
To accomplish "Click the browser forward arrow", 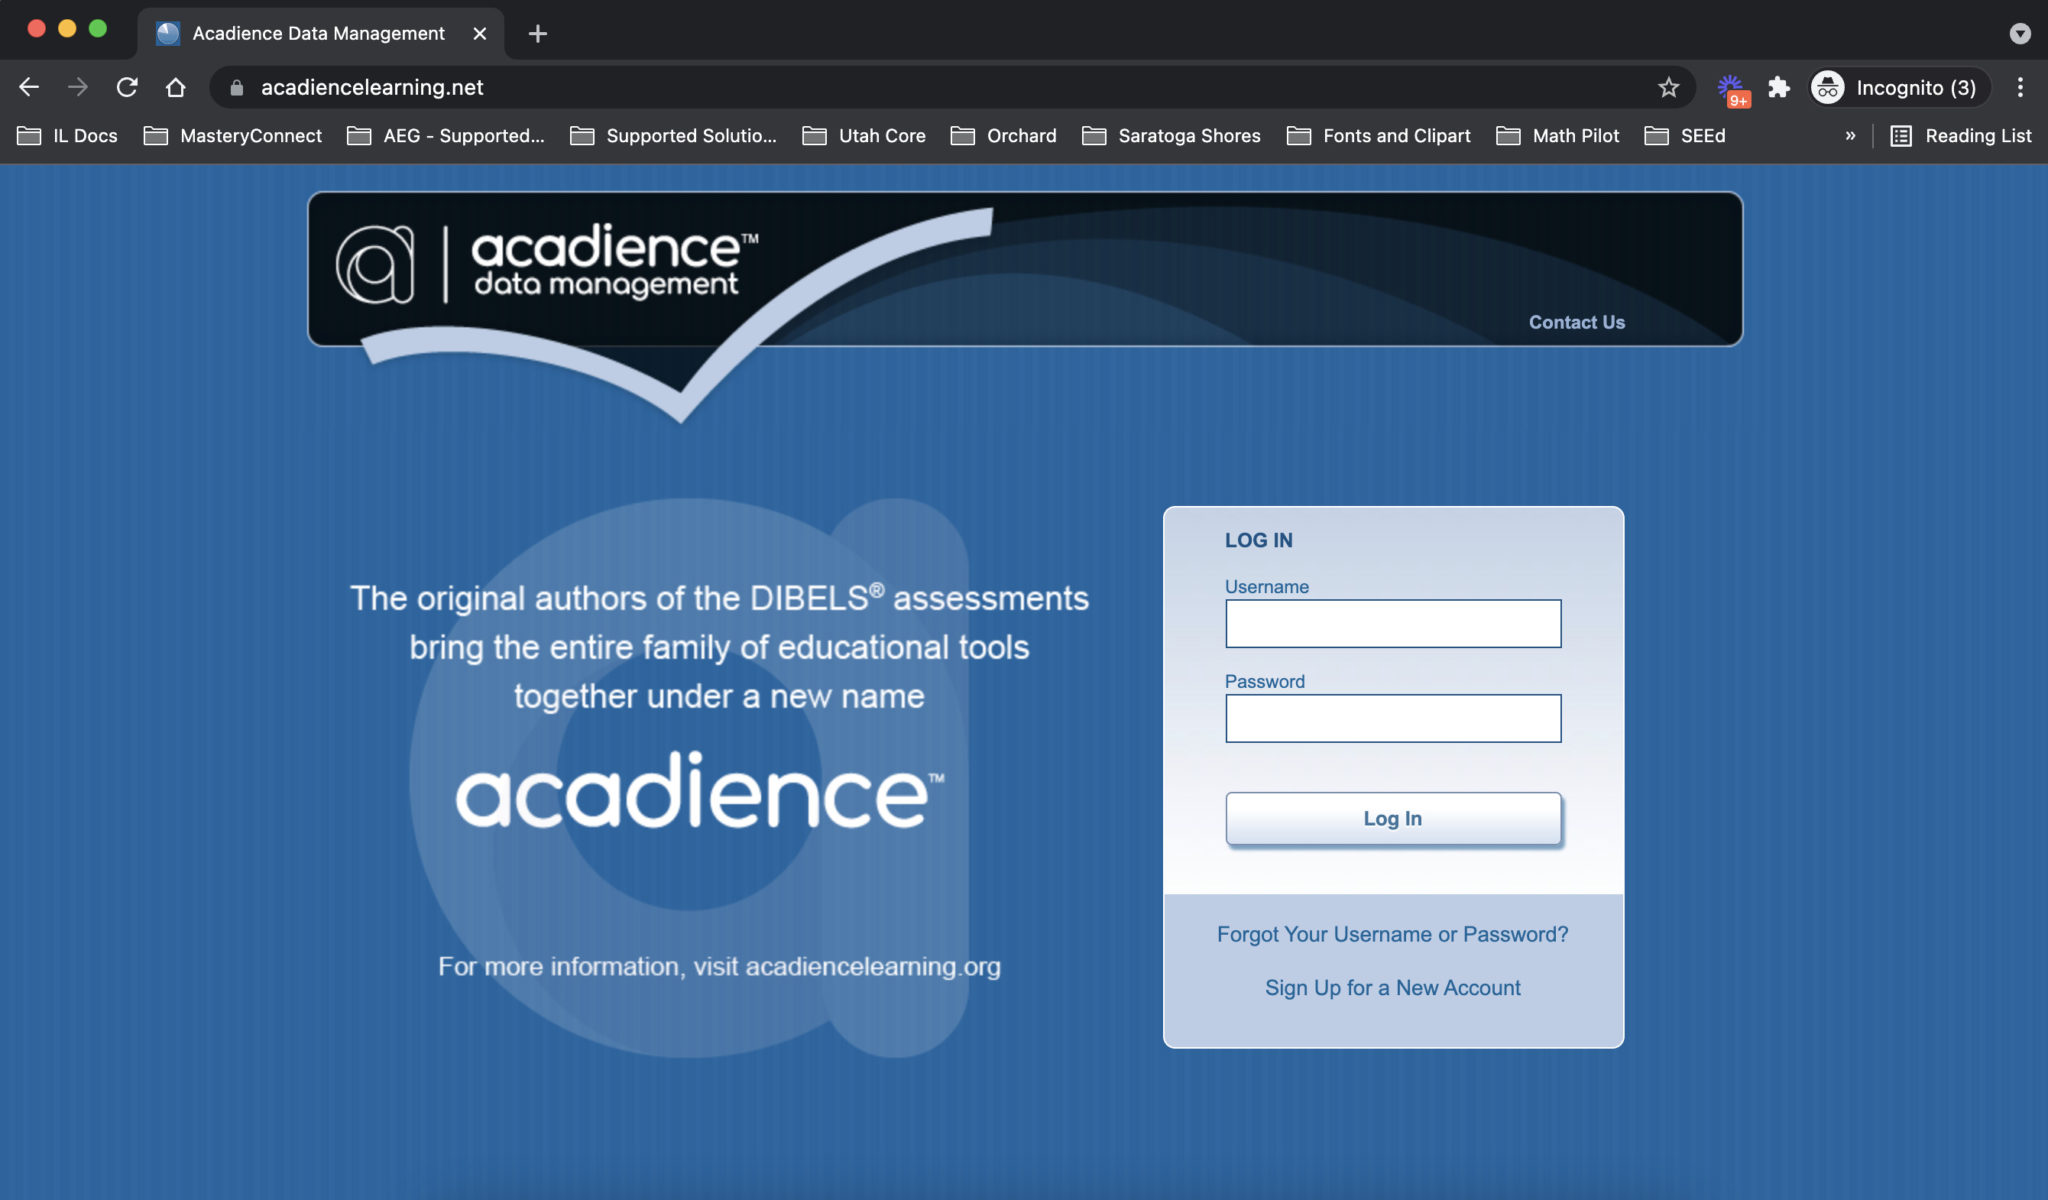I will (77, 87).
